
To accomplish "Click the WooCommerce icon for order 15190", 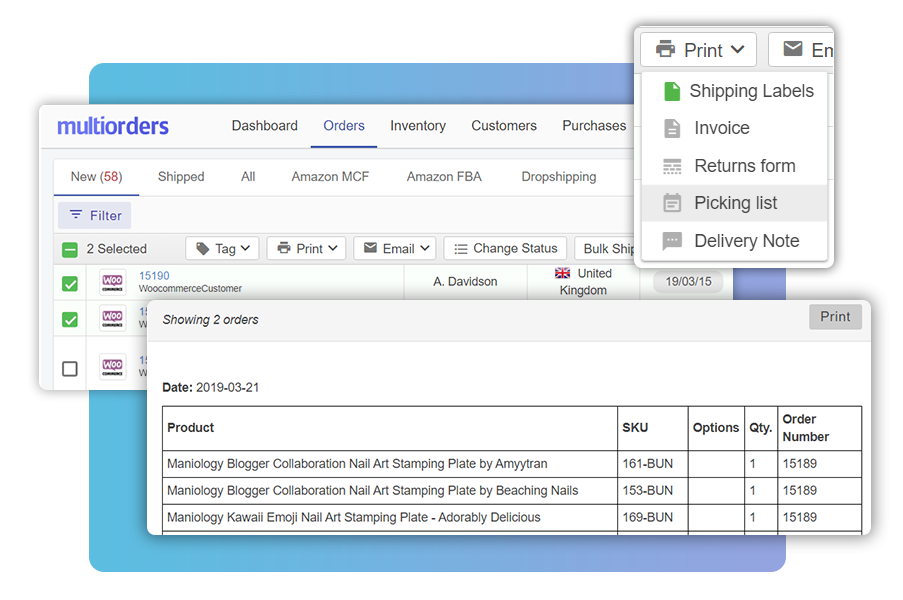I will click(112, 282).
